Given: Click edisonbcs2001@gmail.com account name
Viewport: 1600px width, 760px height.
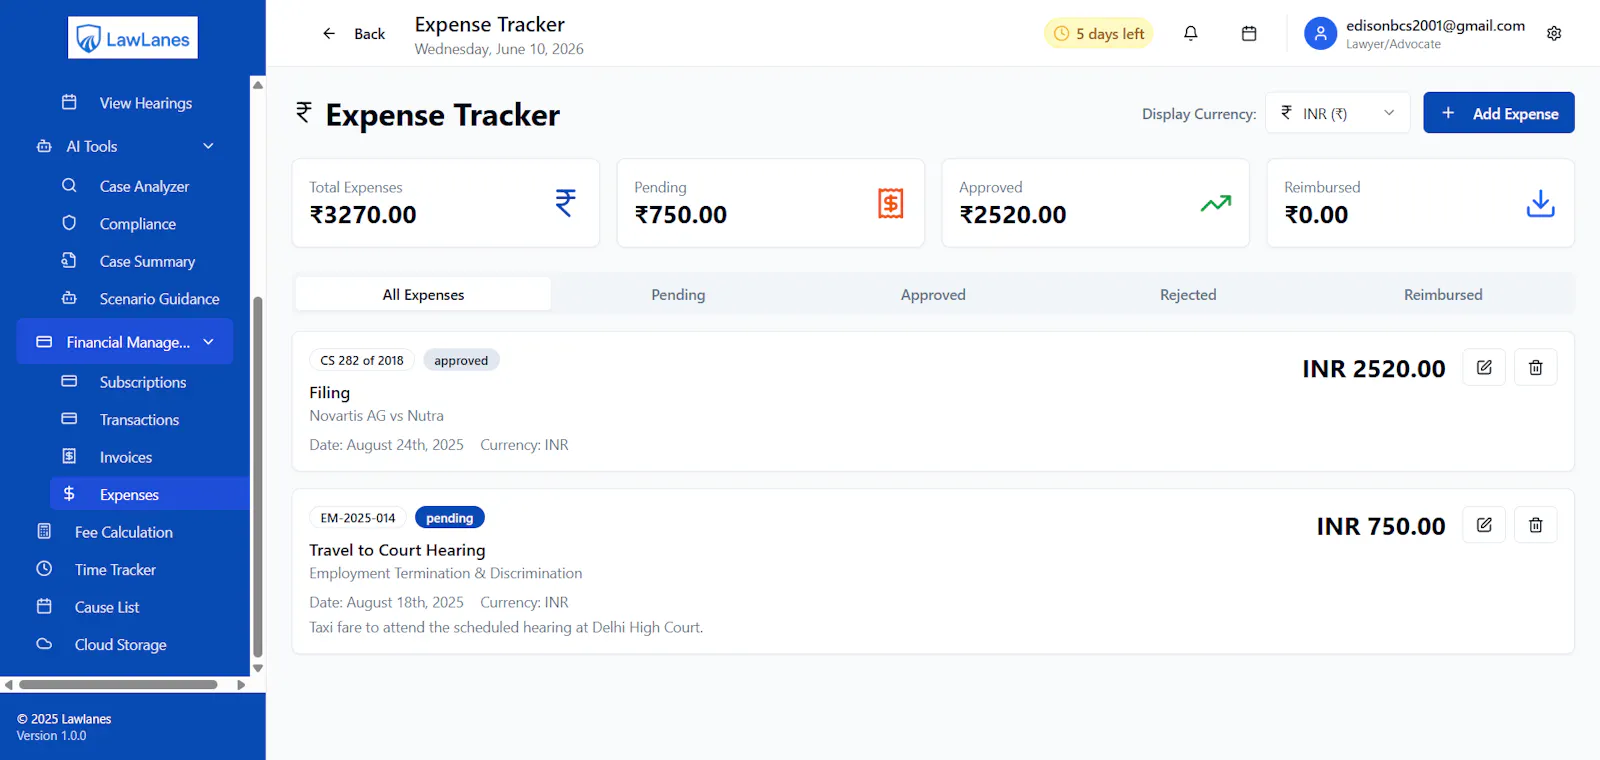Looking at the screenshot, I should [x=1435, y=25].
